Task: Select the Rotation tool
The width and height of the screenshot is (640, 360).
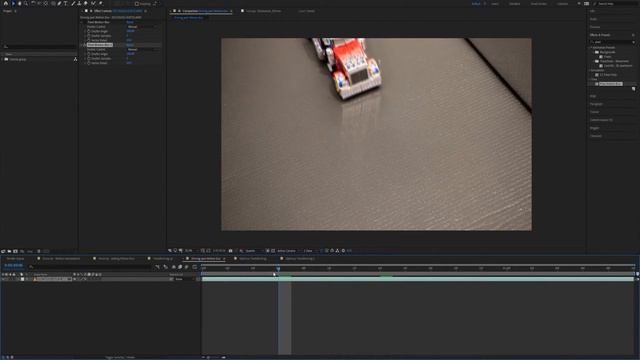Action: (x=33, y=4)
